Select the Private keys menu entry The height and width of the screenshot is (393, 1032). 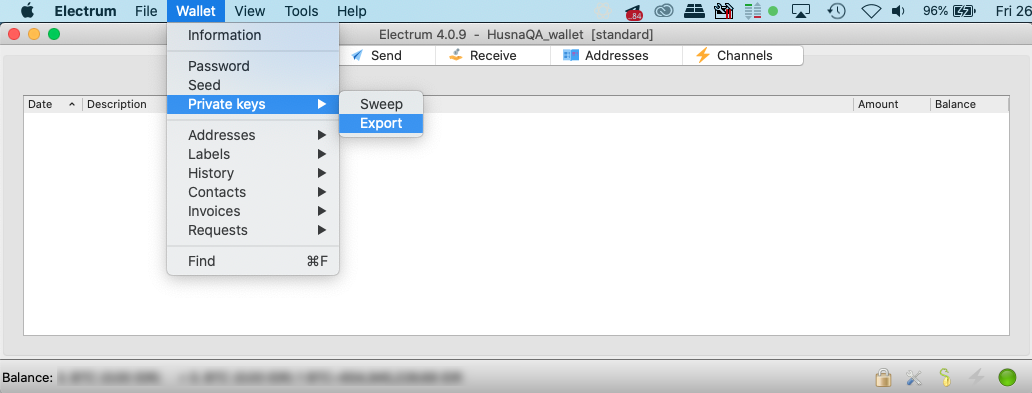click(253, 104)
